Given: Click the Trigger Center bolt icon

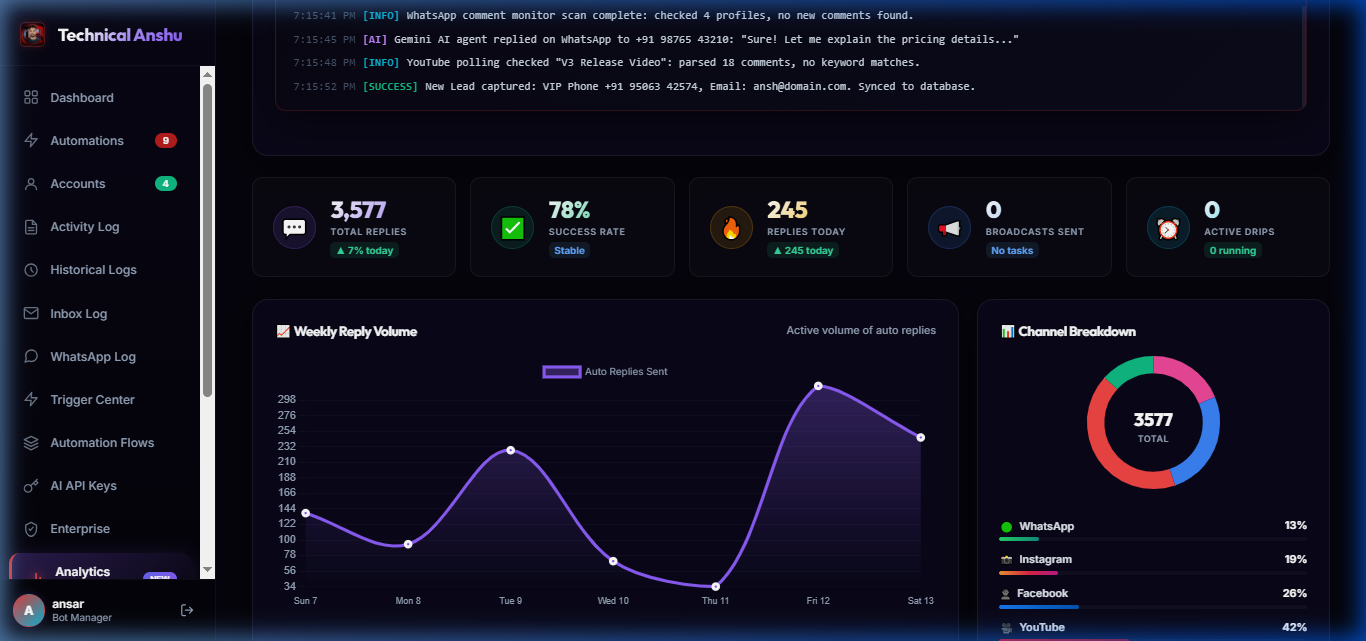Looking at the screenshot, I should point(31,400).
